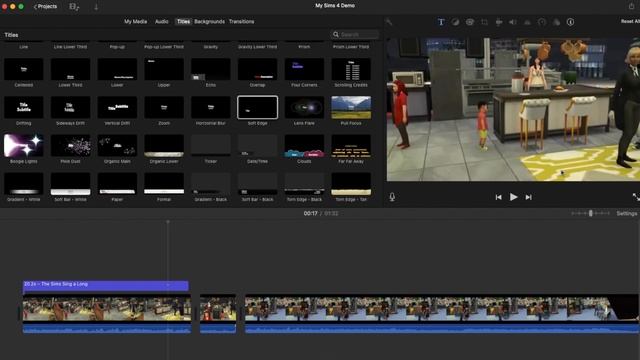Select the Formal title thumbnail

pos(164,184)
